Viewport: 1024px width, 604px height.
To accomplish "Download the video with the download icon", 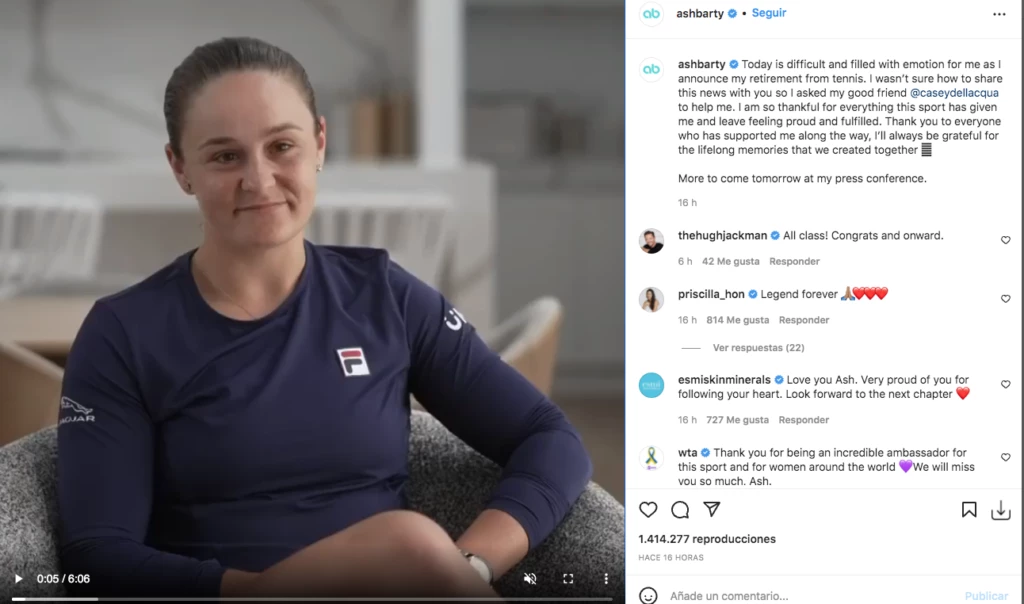I will tap(1000, 510).
